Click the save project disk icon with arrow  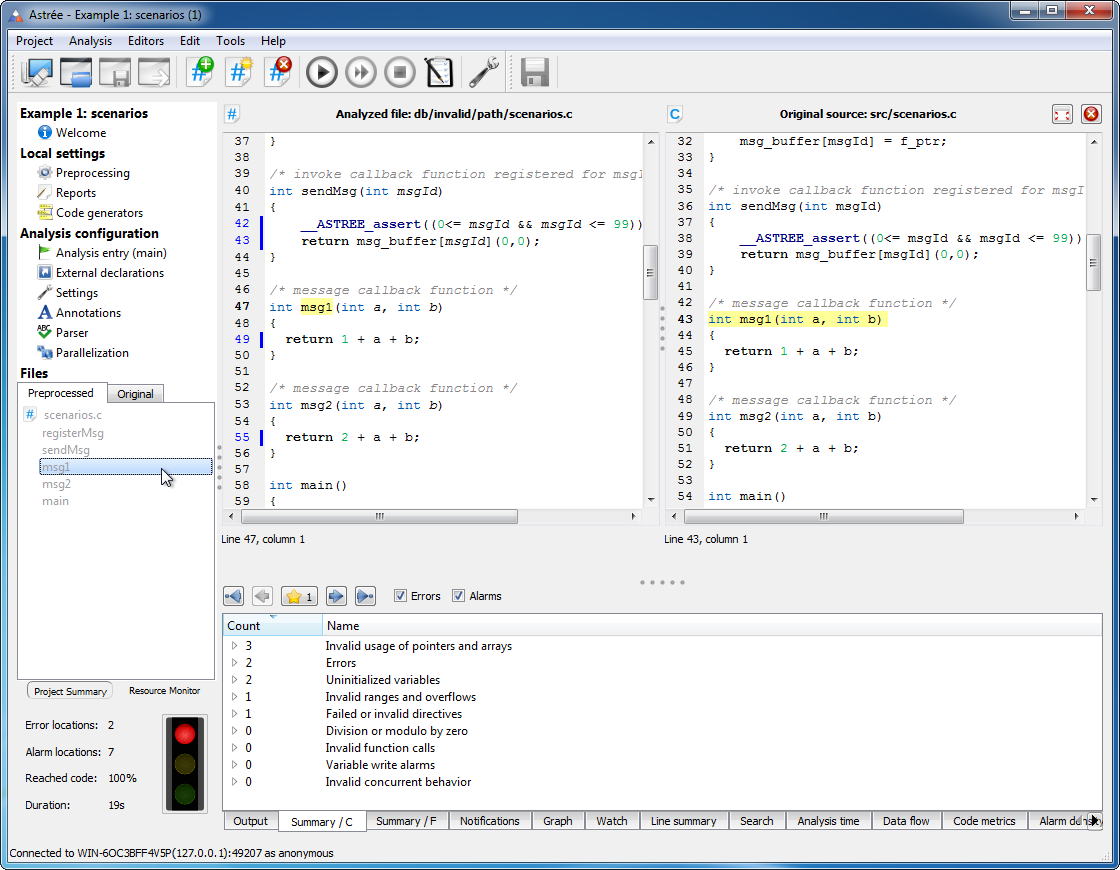click(114, 72)
